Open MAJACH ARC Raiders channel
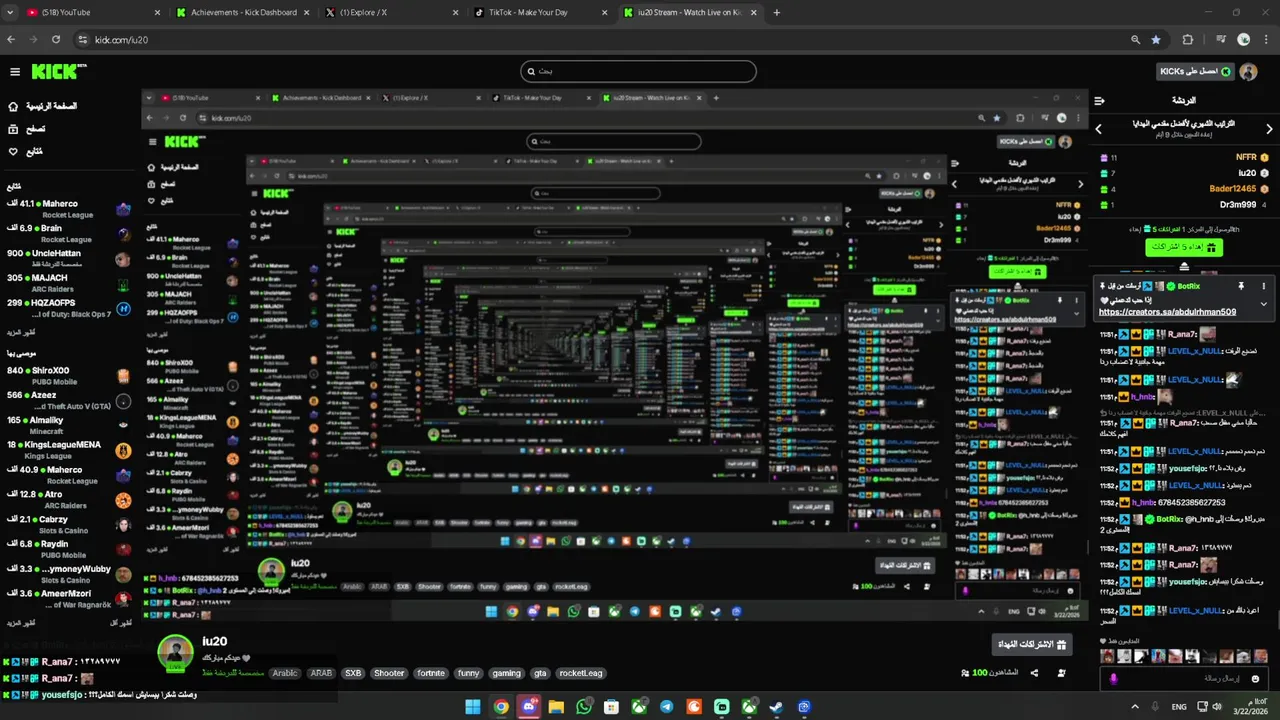1280x720 pixels. coord(68,283)
